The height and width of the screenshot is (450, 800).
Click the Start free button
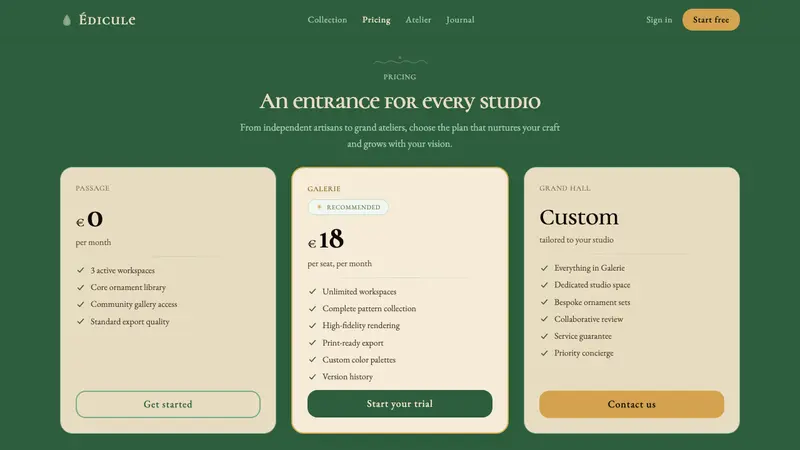[711, 20]
